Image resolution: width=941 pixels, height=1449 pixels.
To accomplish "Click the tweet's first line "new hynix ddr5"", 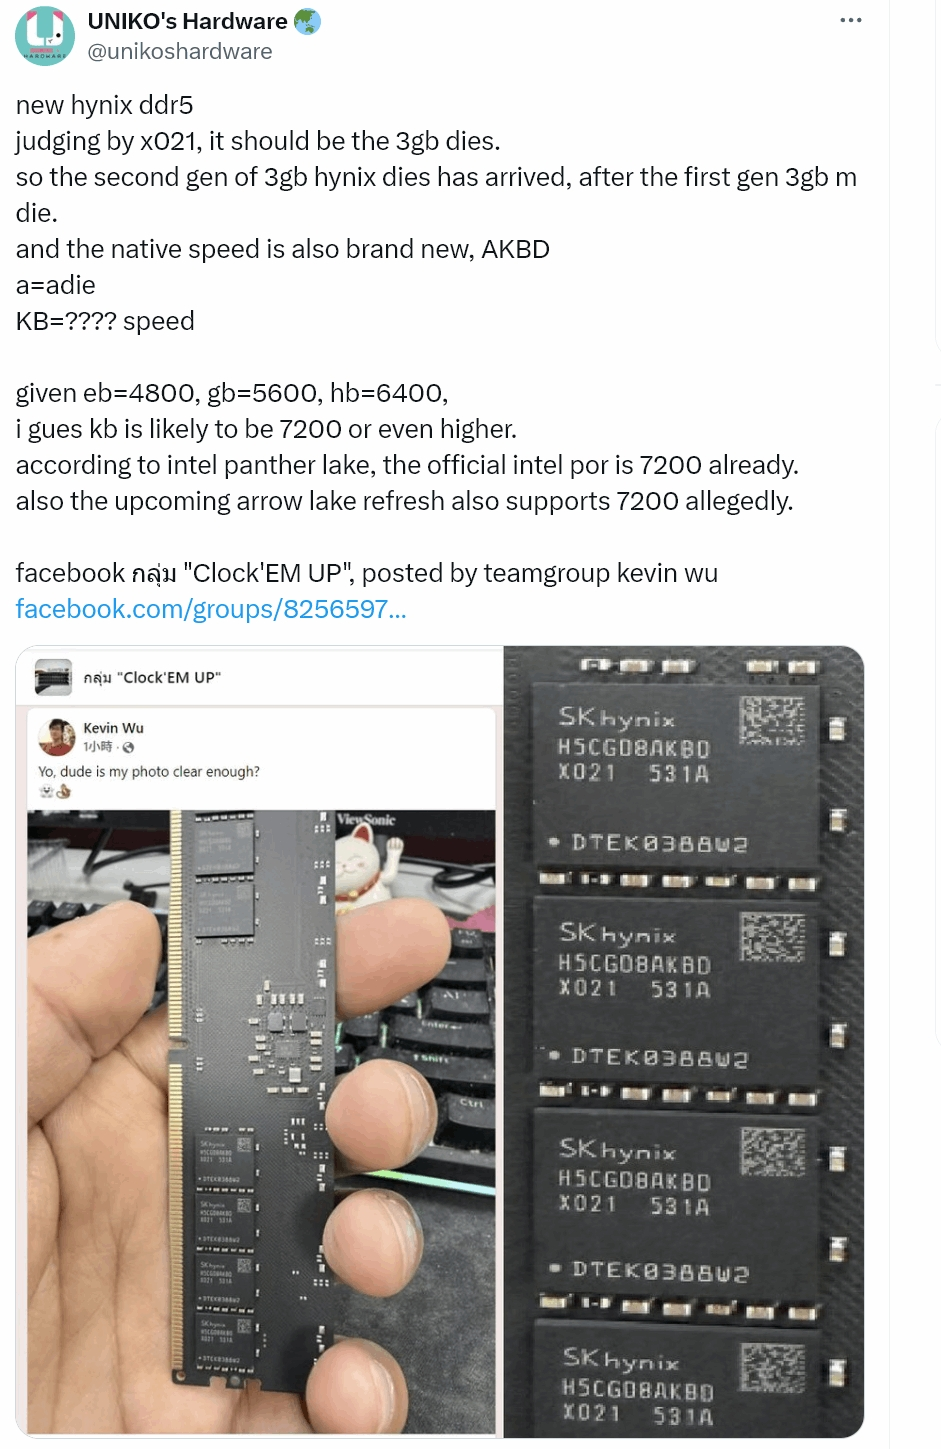I will coord(105,105).
